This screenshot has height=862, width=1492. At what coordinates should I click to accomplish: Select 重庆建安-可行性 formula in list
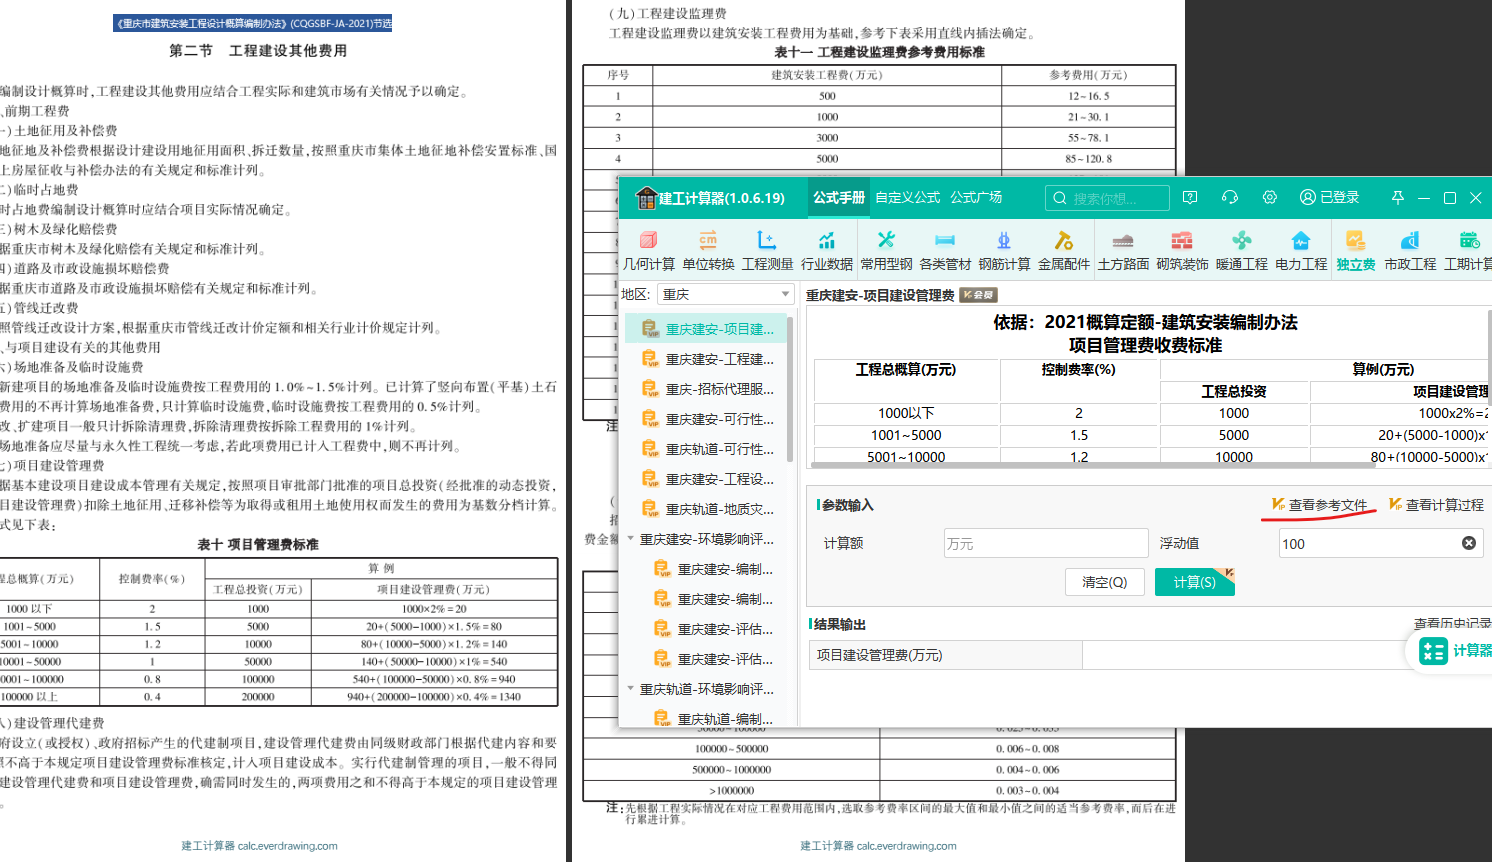(x=707, y=419)
